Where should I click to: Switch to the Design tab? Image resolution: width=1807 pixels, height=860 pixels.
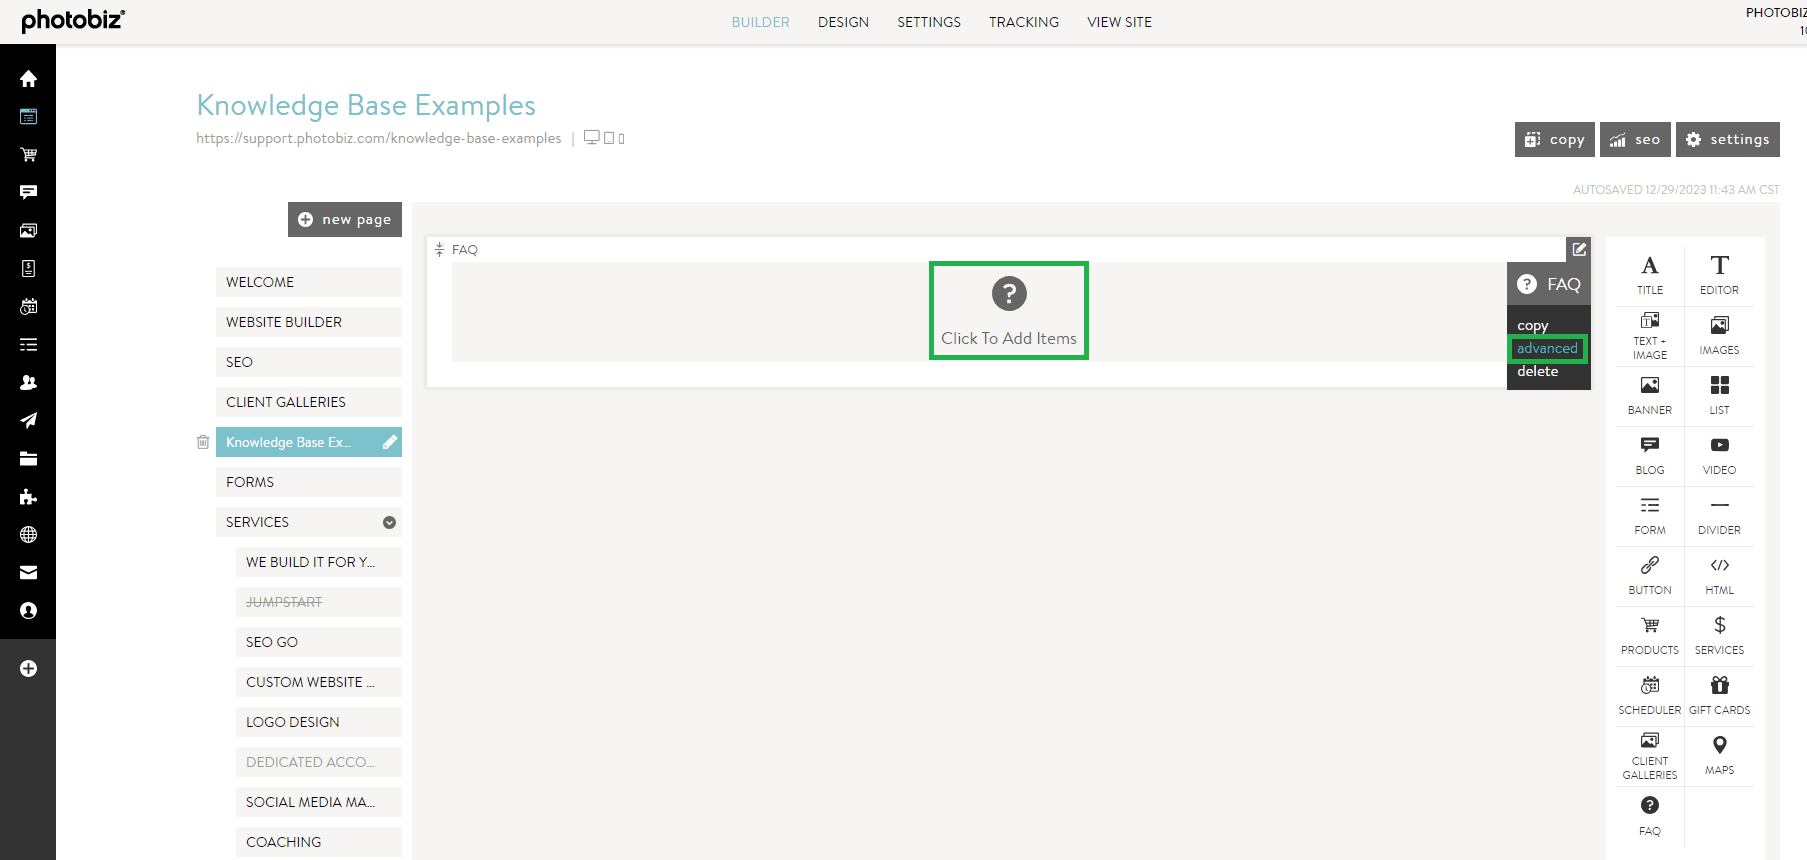843,22
